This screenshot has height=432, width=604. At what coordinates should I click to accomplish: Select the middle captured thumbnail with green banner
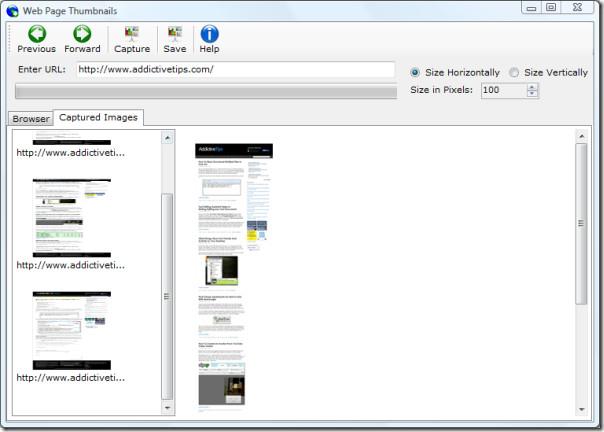tap(72, 218)
